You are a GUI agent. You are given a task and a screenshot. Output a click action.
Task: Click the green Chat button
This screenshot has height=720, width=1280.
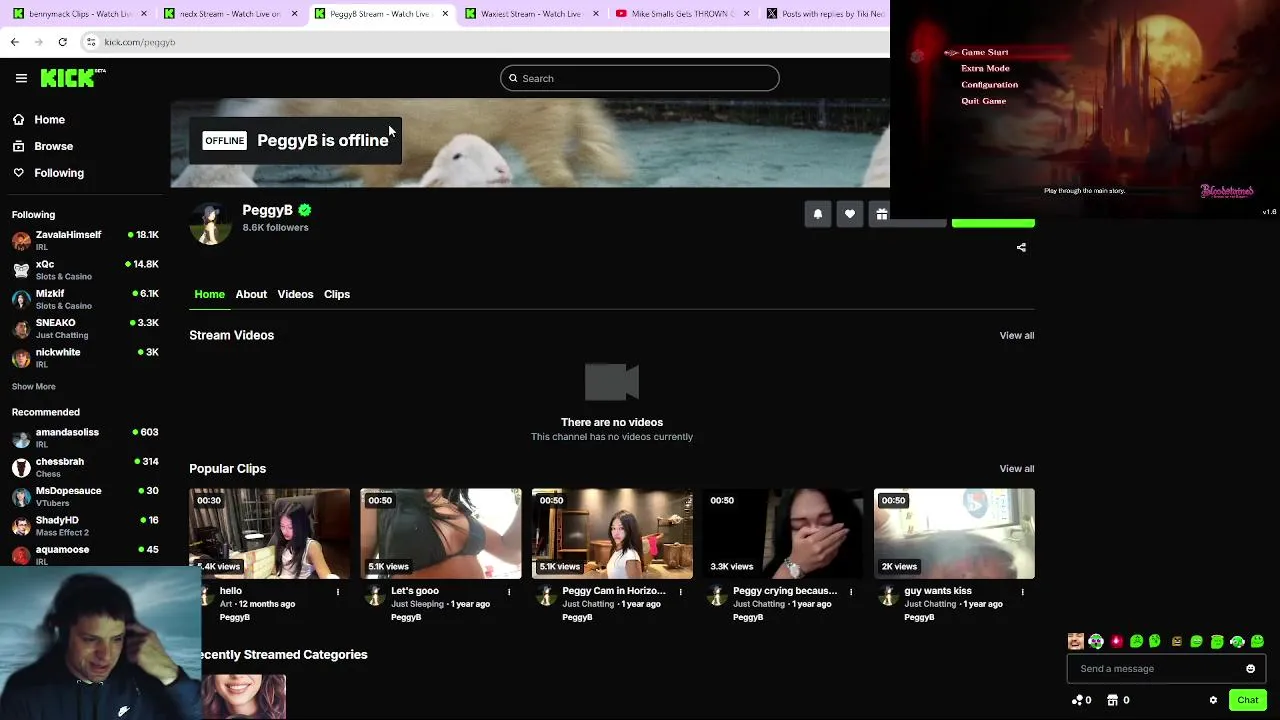(1247, 700)
